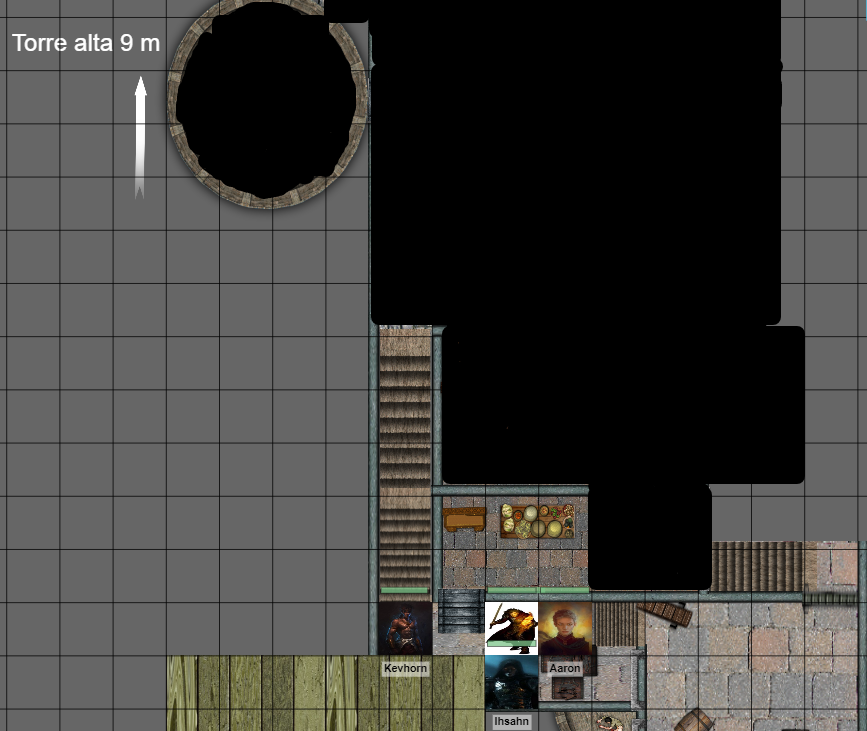Select the fiery armored warrior token
This screenshot has width=867, height=731.
[x=510, y=622]
